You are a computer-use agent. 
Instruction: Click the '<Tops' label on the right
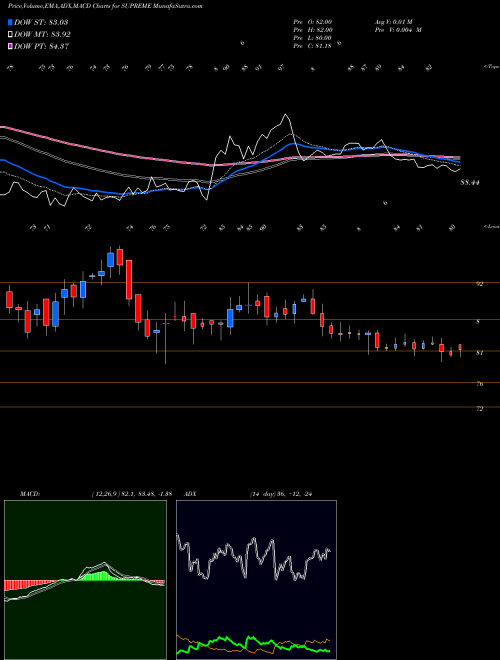click(492, 67)
